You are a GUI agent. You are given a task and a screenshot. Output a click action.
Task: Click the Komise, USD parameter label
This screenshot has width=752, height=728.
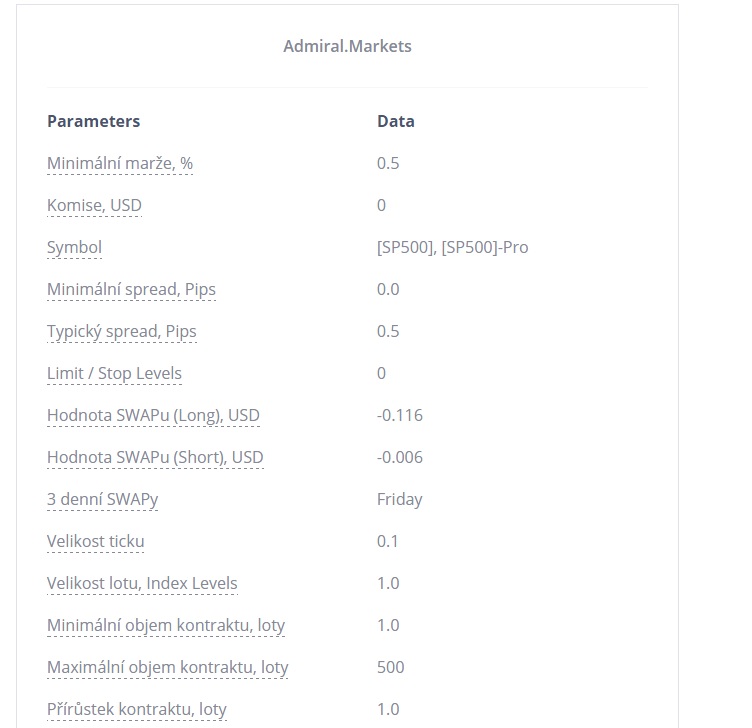tap(94, 205)
